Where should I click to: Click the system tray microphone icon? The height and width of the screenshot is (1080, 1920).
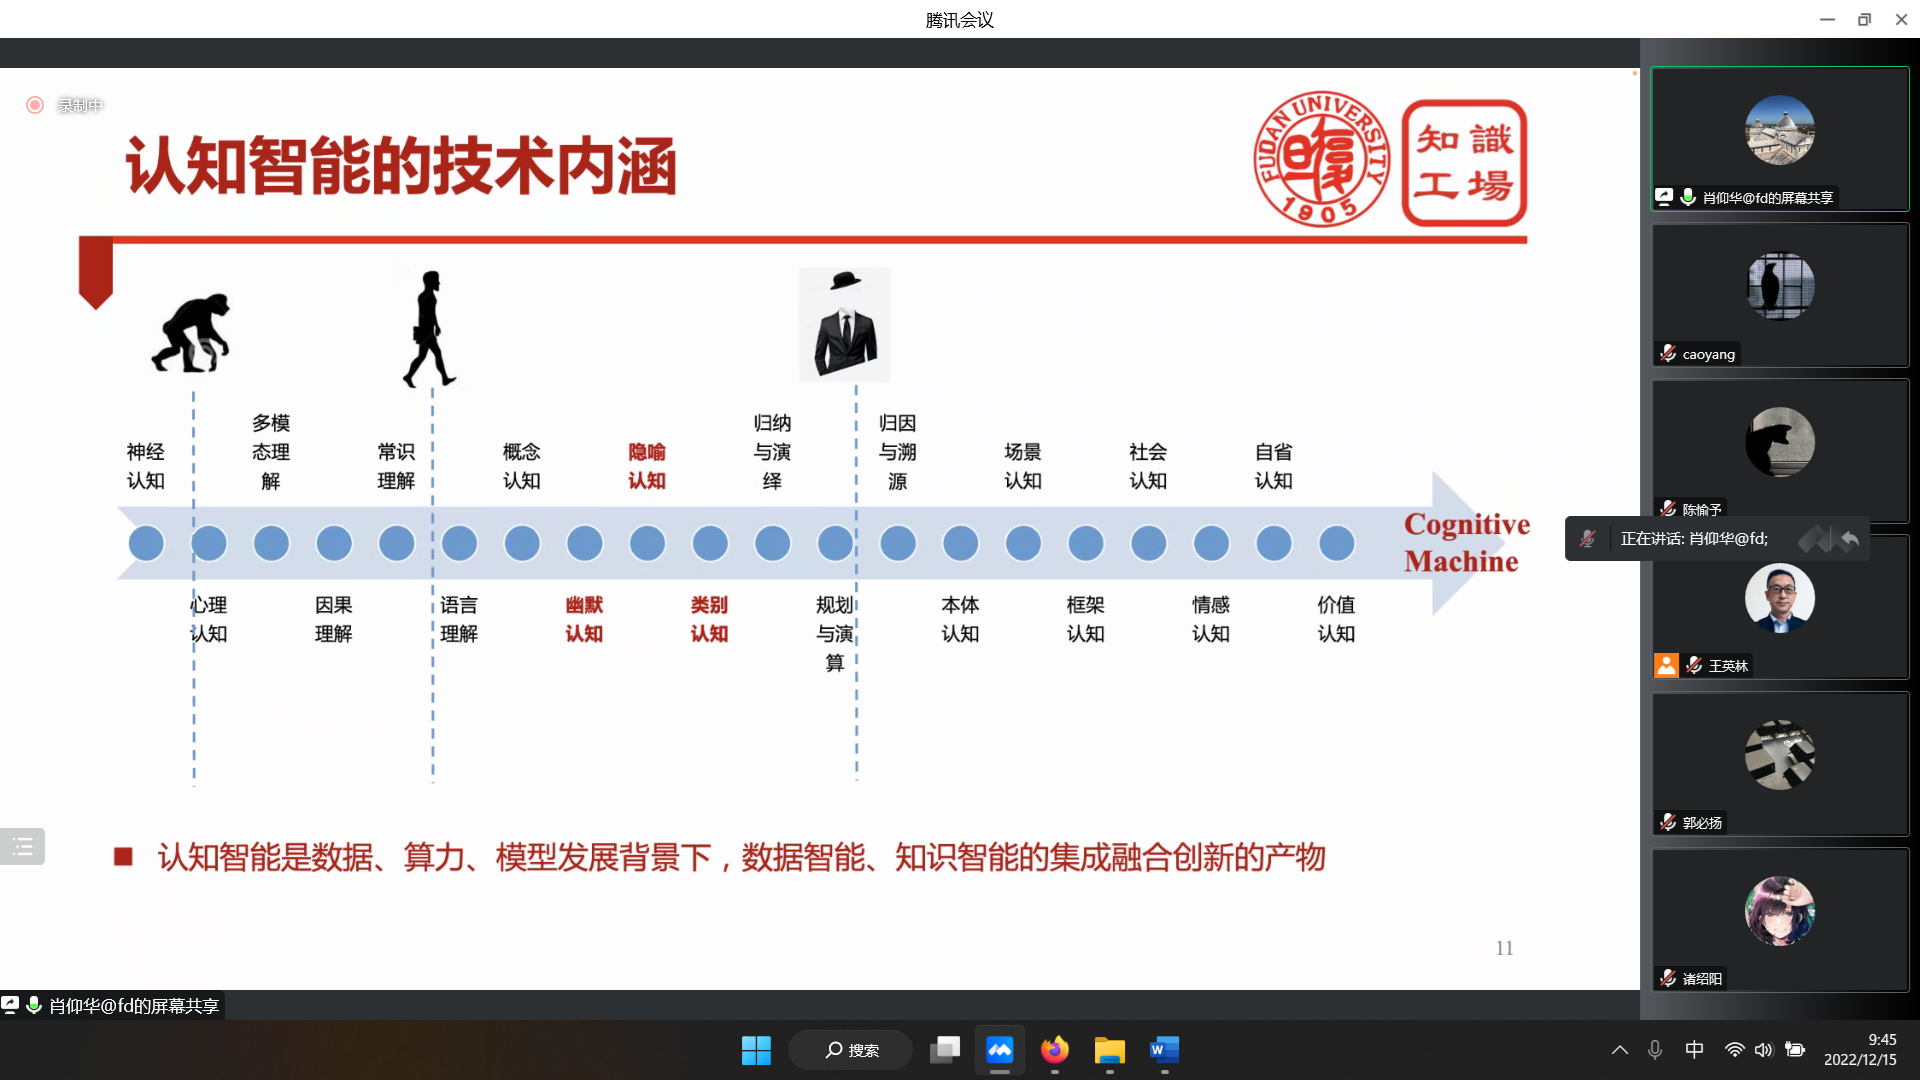[1655, 1050]
